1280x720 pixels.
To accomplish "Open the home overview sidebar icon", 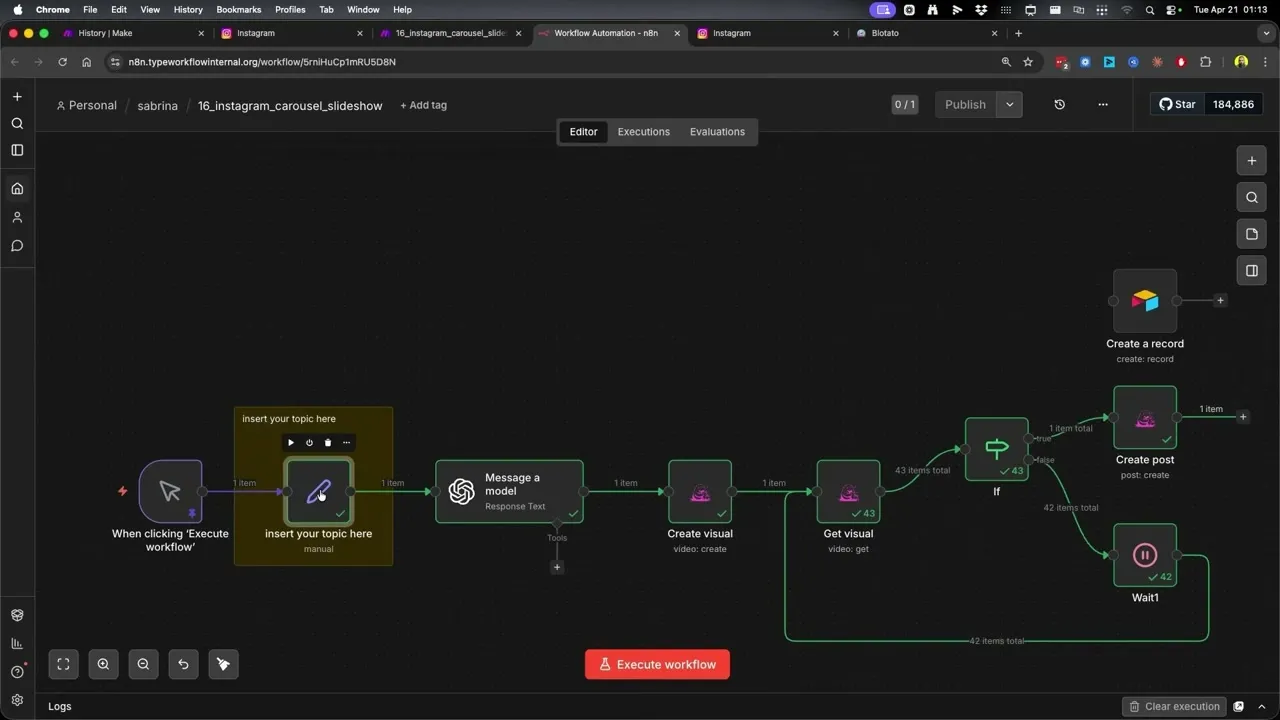I will tap(17, 189).
